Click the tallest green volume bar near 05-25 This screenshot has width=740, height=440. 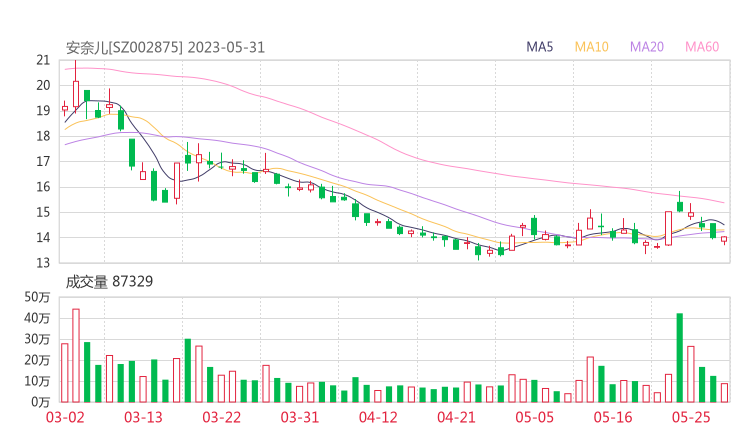(680, 358)
